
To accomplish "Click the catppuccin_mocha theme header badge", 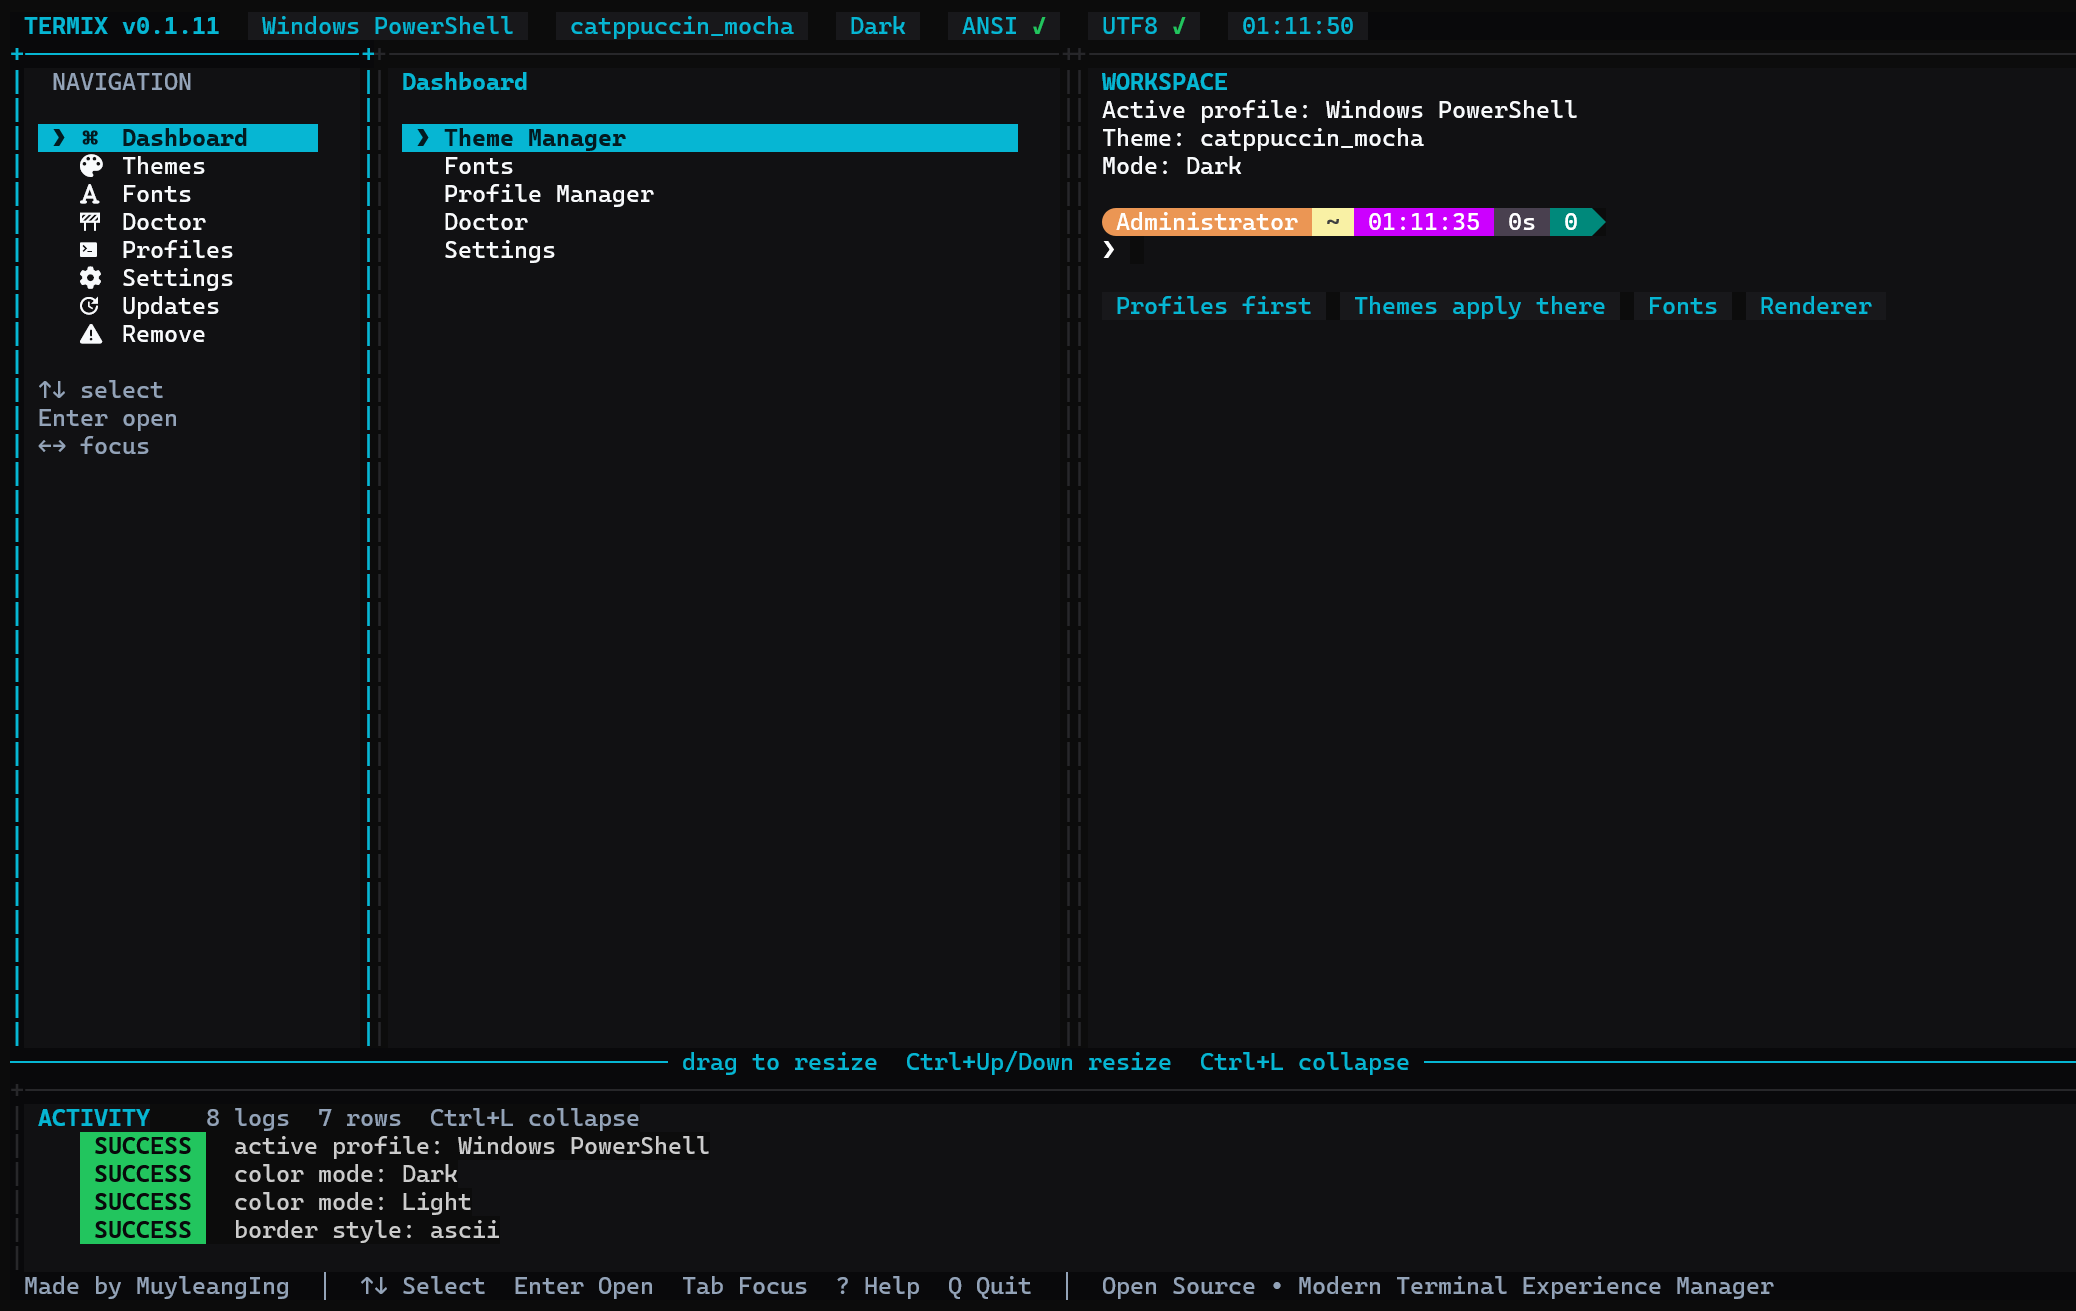I will [x=681, y=26].
